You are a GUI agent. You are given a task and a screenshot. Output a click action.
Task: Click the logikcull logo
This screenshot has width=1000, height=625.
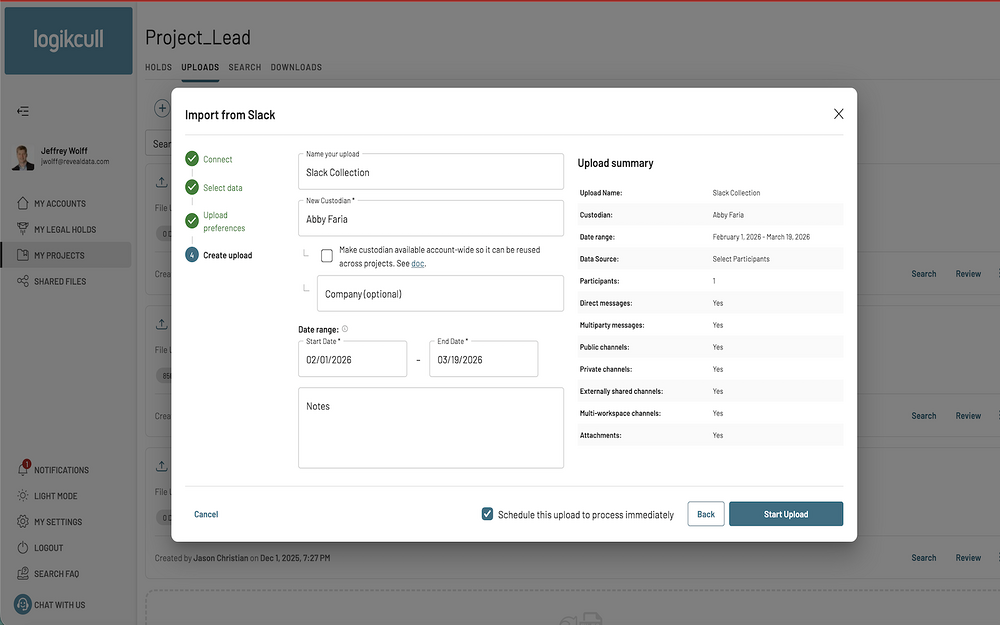click(x=68, y=40)
